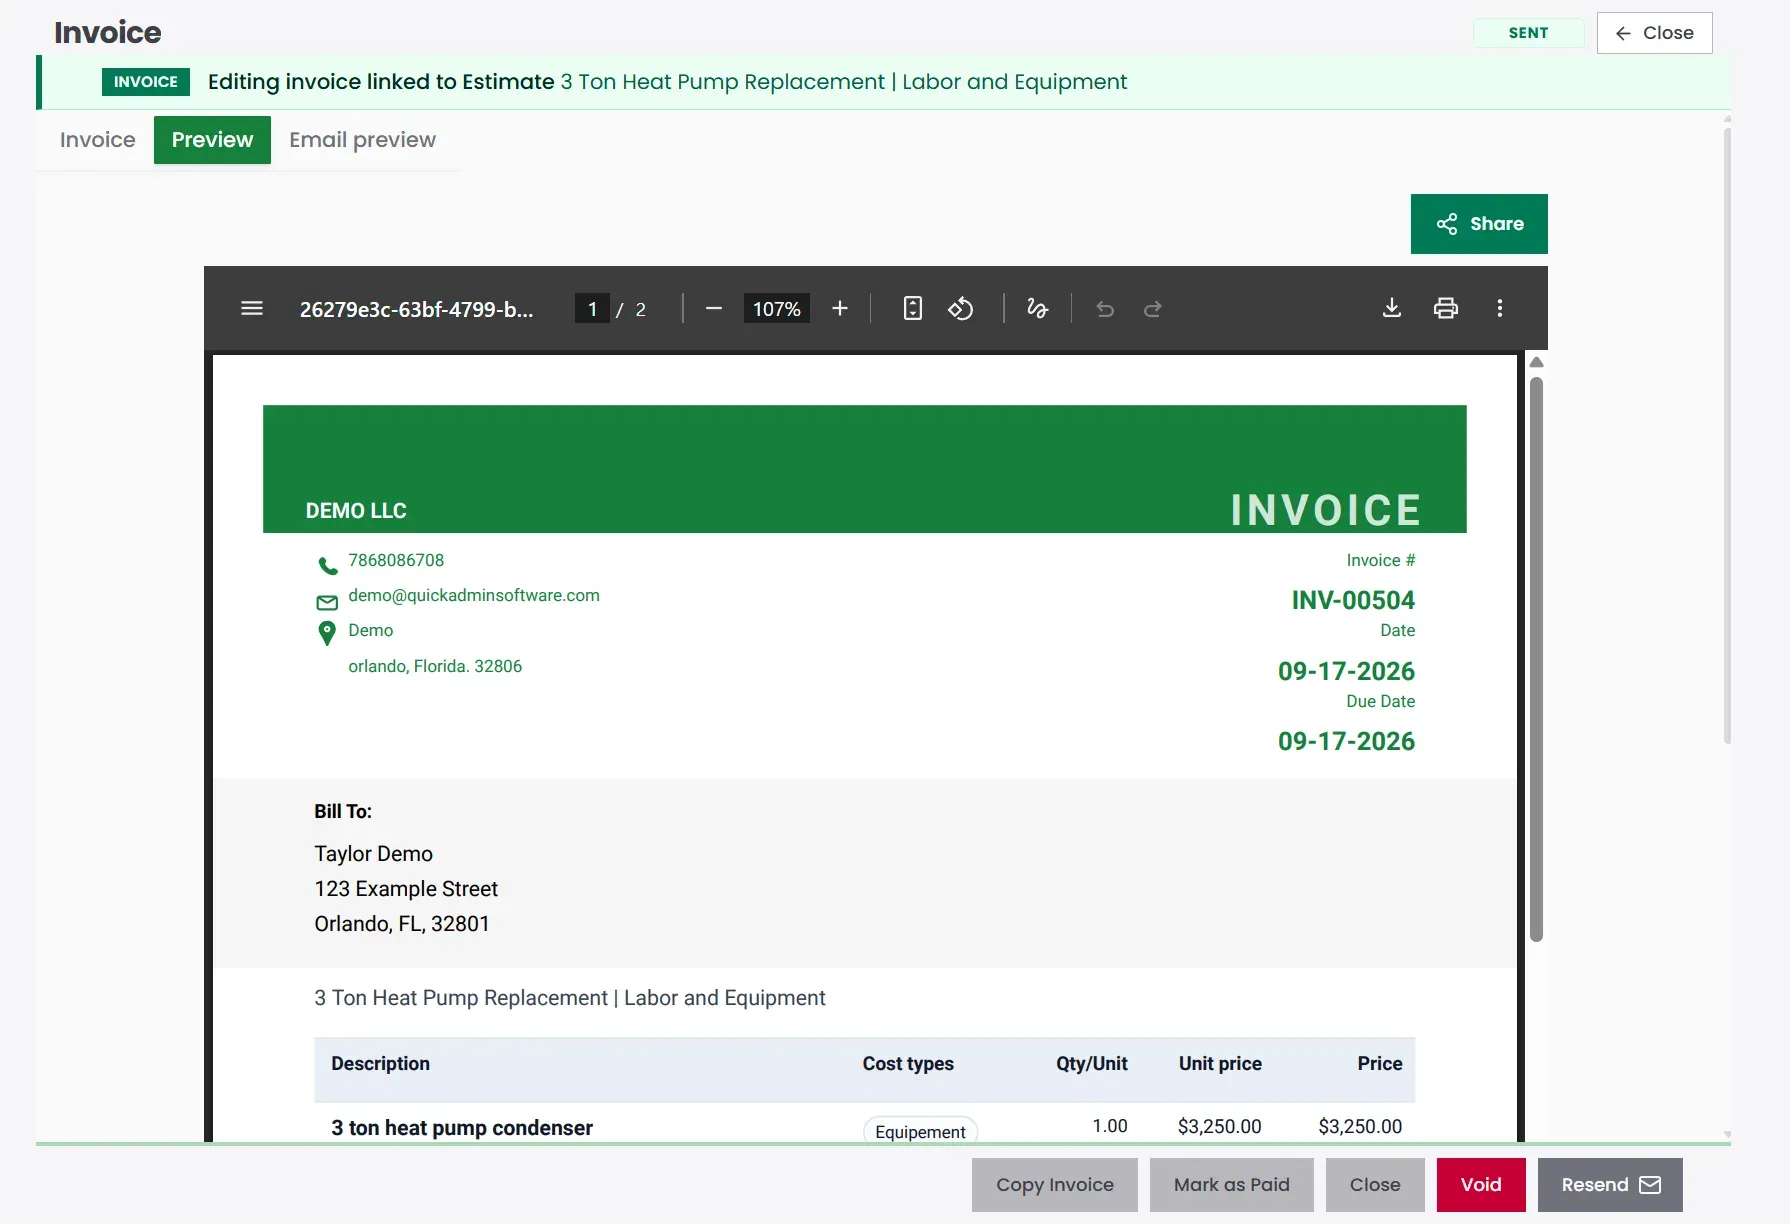Image resolution: width=1790 pixels, height=1224 pixels.
Task: Click the fit to page icon
Action: pyautogui.click(x=912, y=309)
